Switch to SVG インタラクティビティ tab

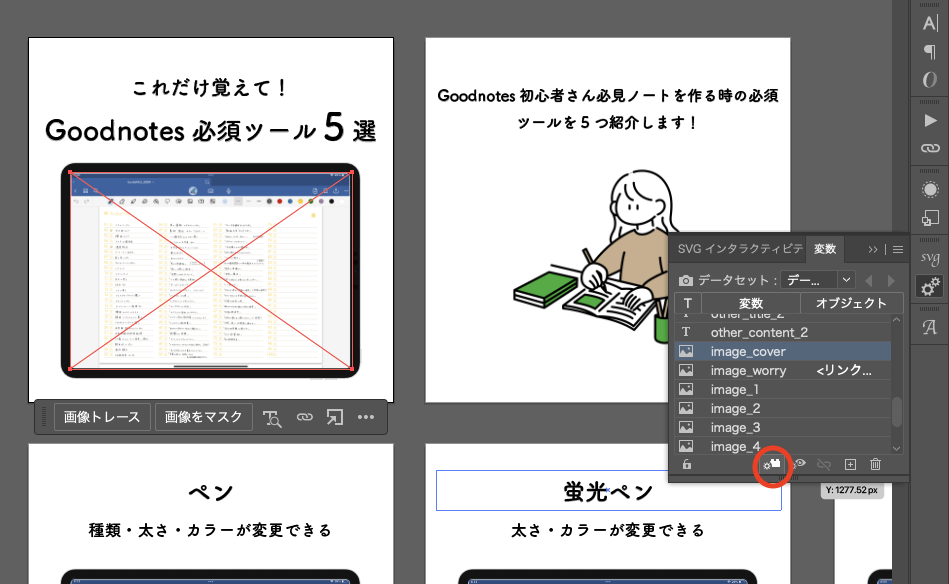(740, 249)
